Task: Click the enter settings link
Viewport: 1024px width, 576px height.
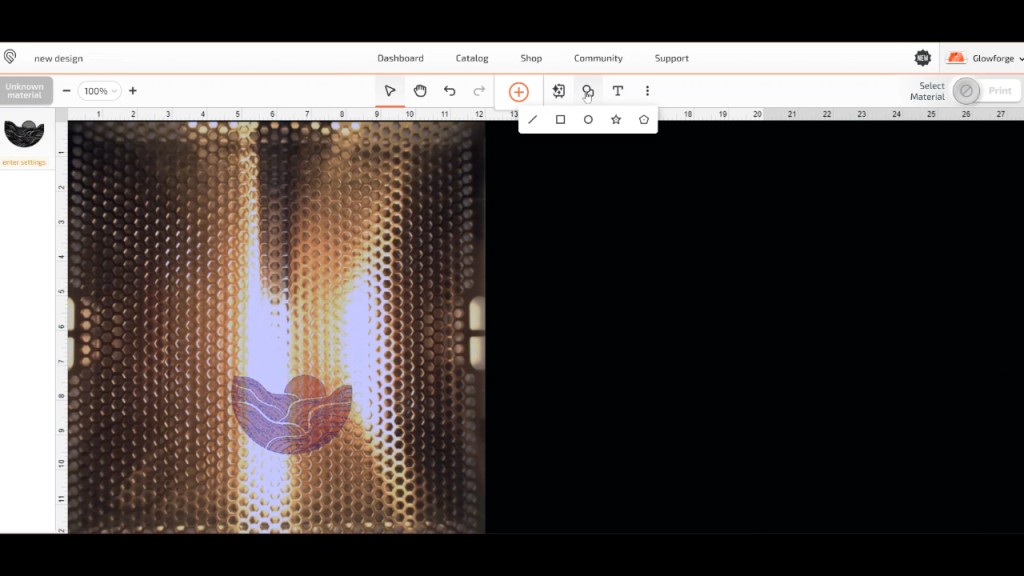Action: click(x=24, y=162)
